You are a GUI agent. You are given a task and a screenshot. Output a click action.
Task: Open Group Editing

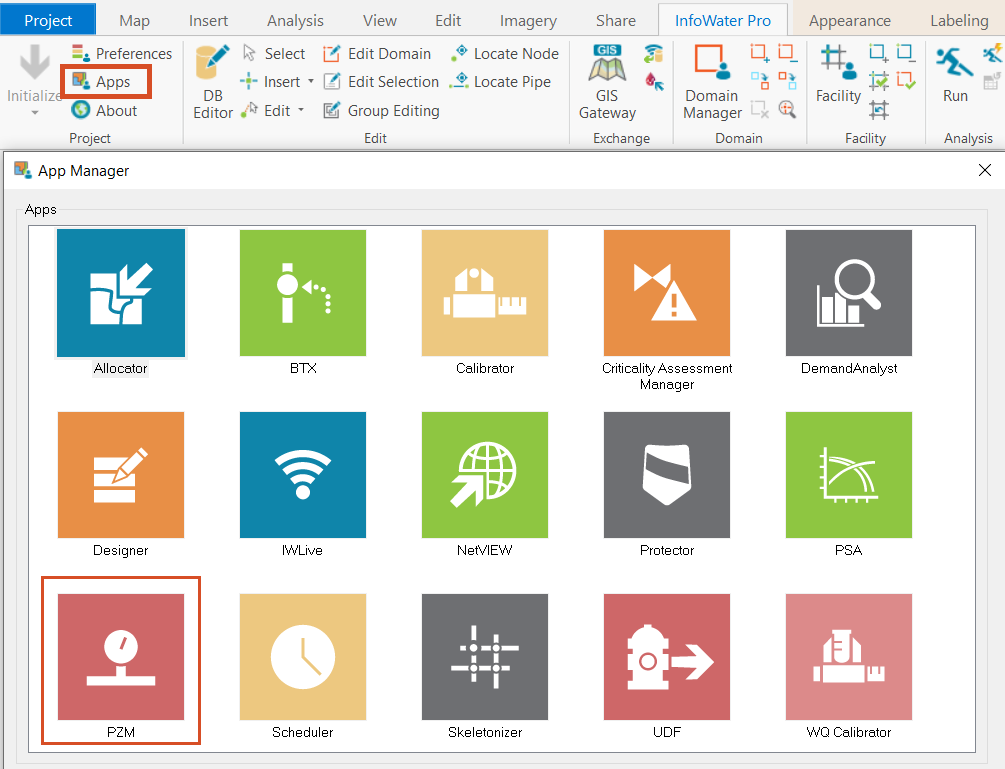coord(381,110)
